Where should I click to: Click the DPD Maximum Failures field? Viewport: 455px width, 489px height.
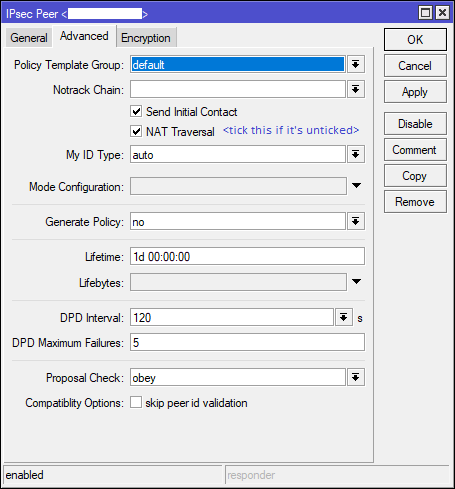[247, 342]
